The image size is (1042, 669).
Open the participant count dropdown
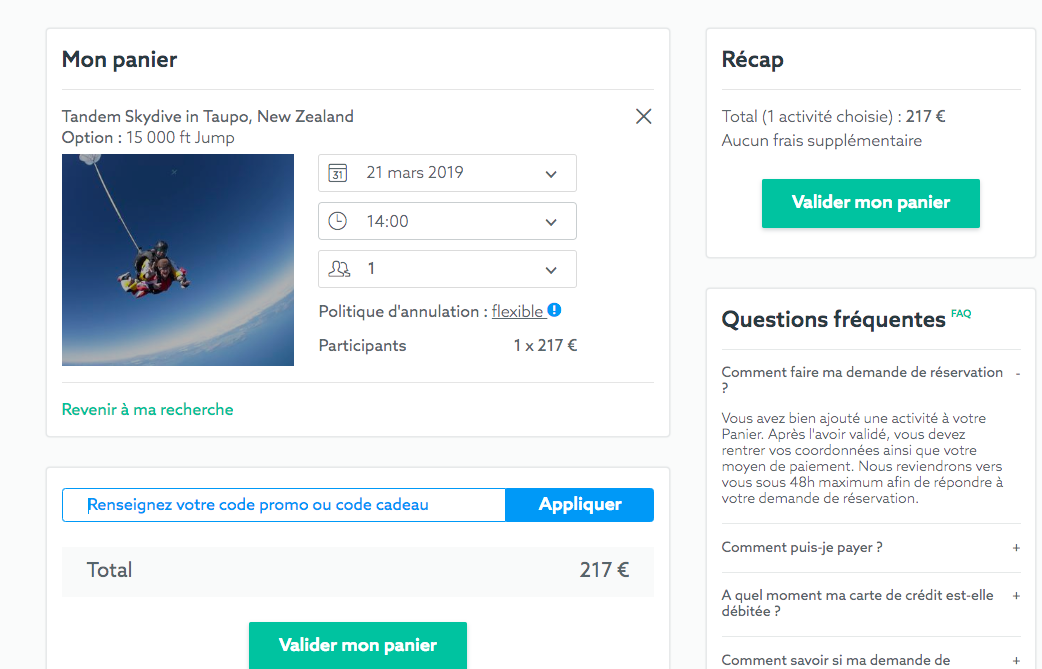click(447, 269)
